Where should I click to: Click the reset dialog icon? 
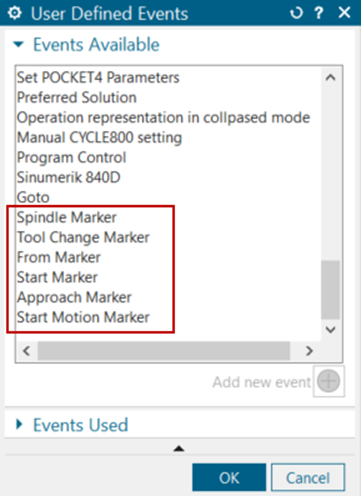296,13
